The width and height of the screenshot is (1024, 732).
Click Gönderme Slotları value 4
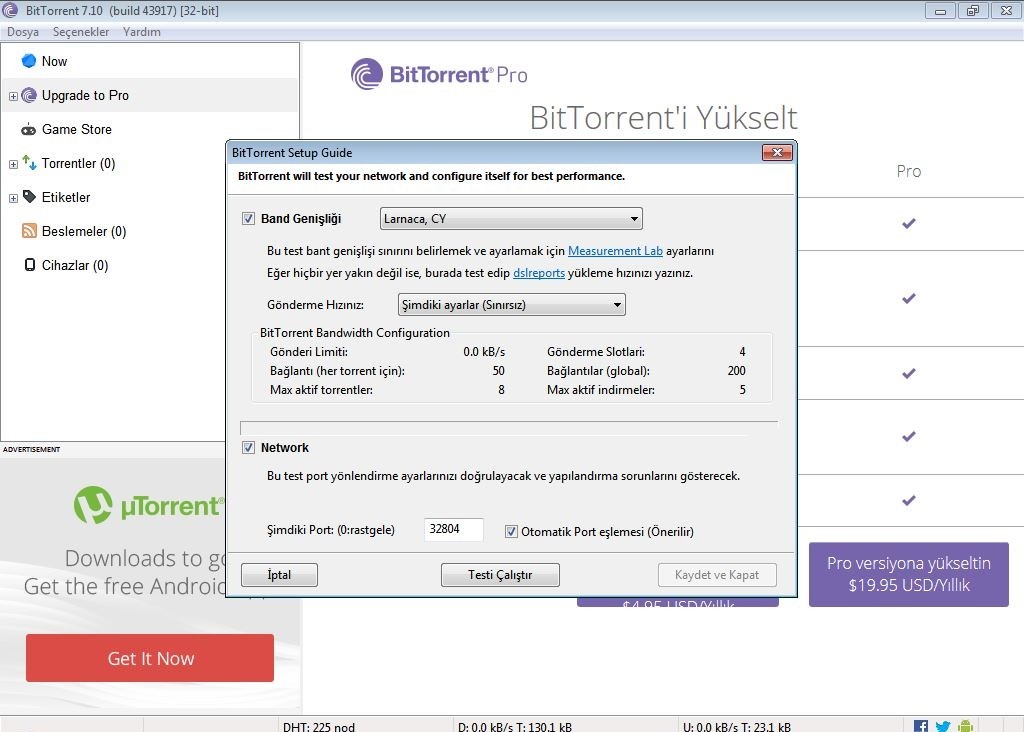[742, 351]
